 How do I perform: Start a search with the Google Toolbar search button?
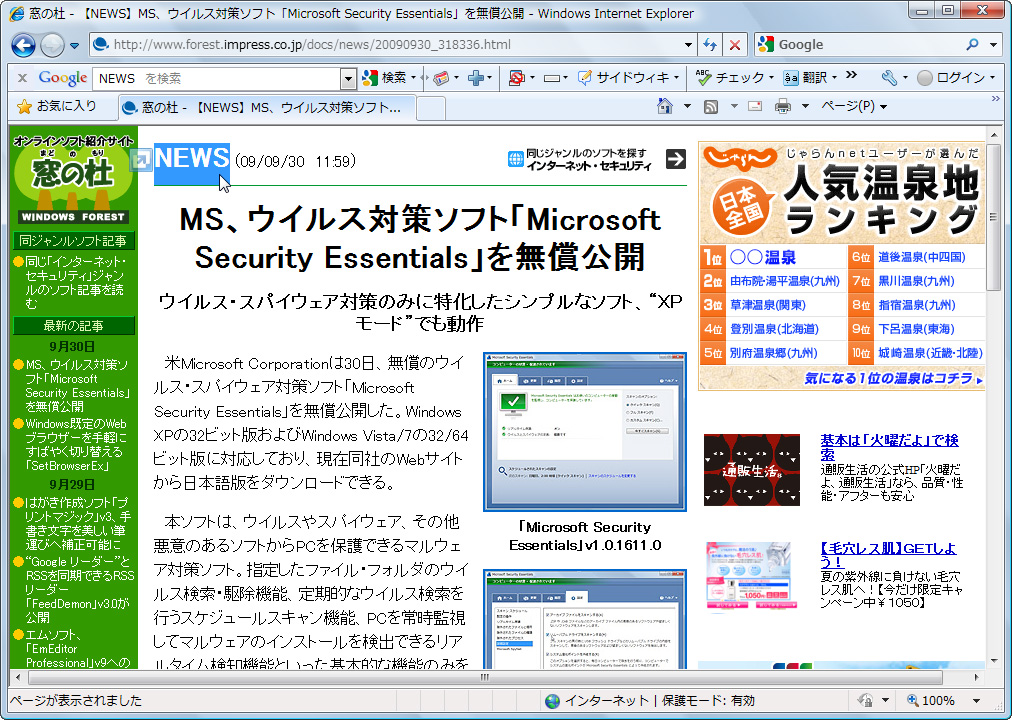coord(388,77)
